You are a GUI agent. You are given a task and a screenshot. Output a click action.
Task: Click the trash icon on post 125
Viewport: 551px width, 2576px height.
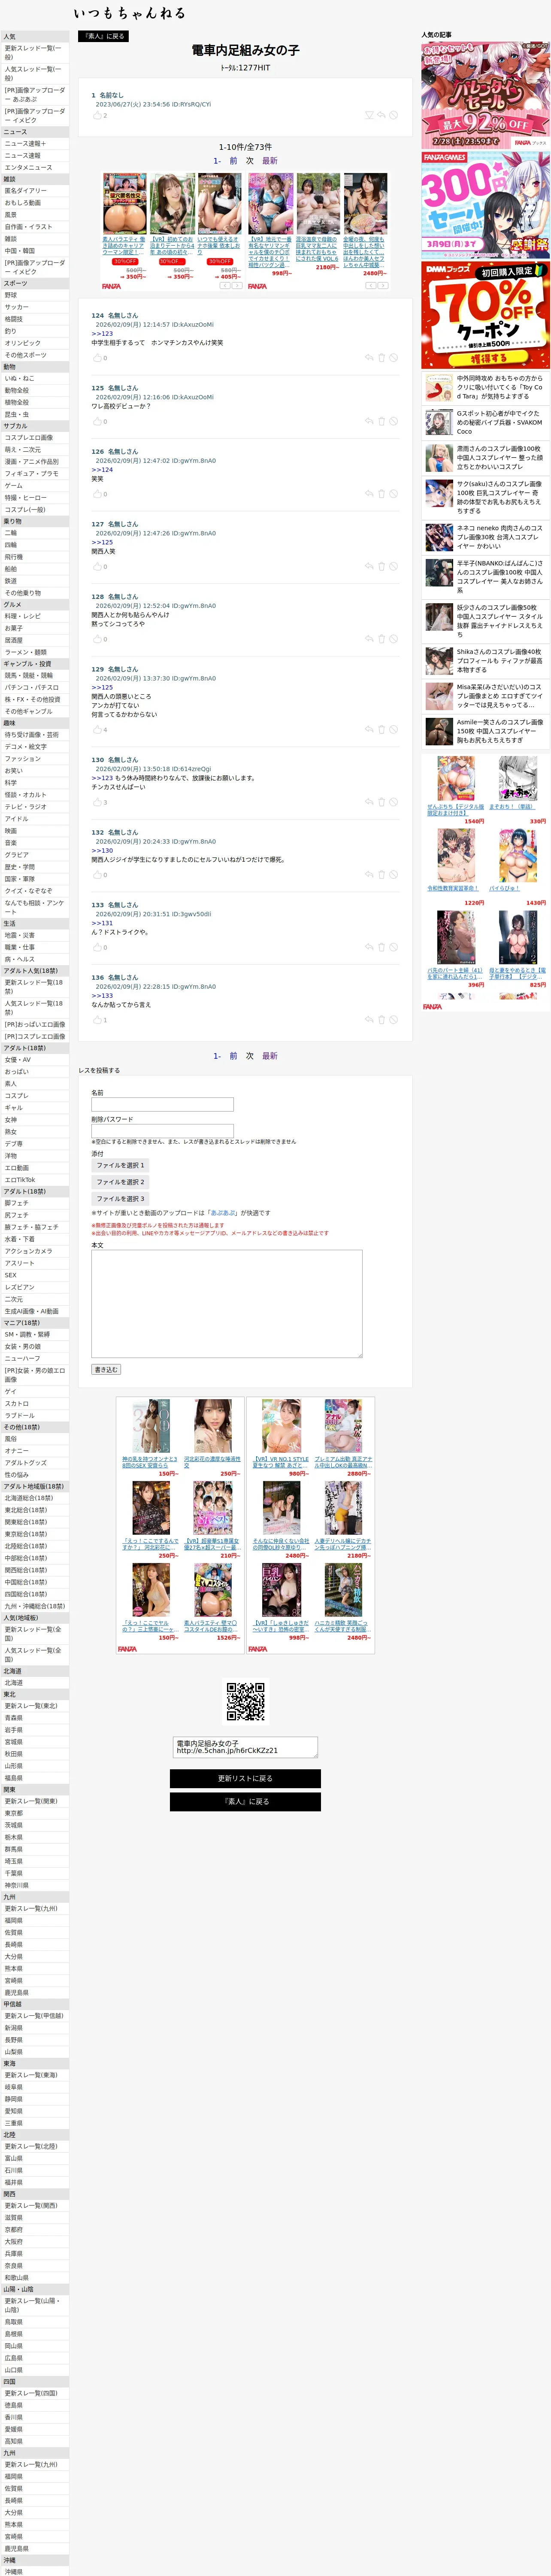coord(381,422)
